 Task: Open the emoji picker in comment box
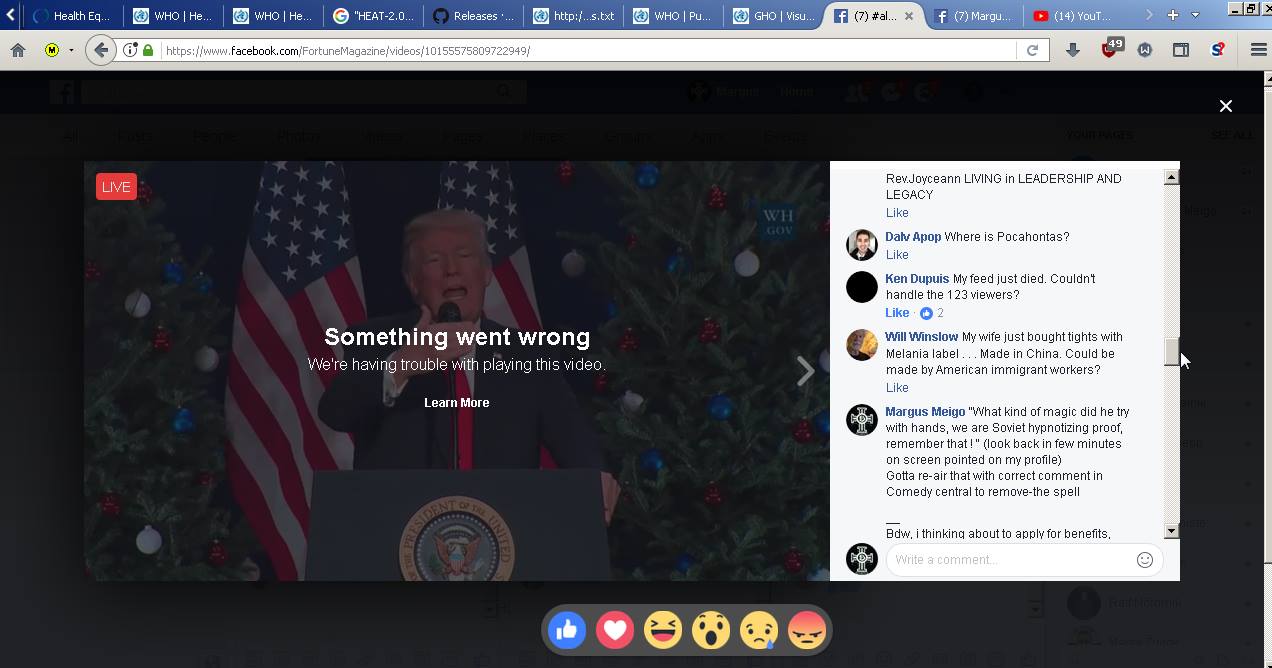(x=1145, y=560)
